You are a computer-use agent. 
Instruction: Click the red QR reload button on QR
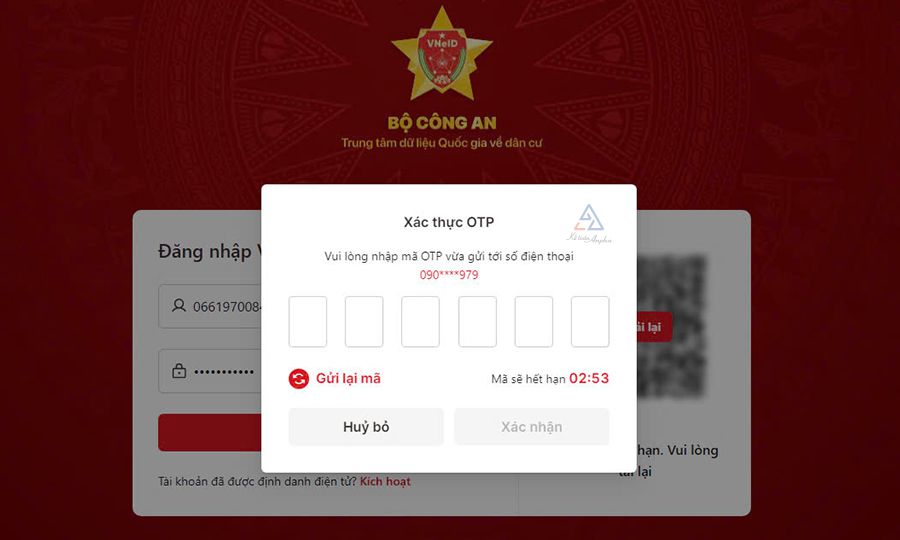[x=654, y=327]
